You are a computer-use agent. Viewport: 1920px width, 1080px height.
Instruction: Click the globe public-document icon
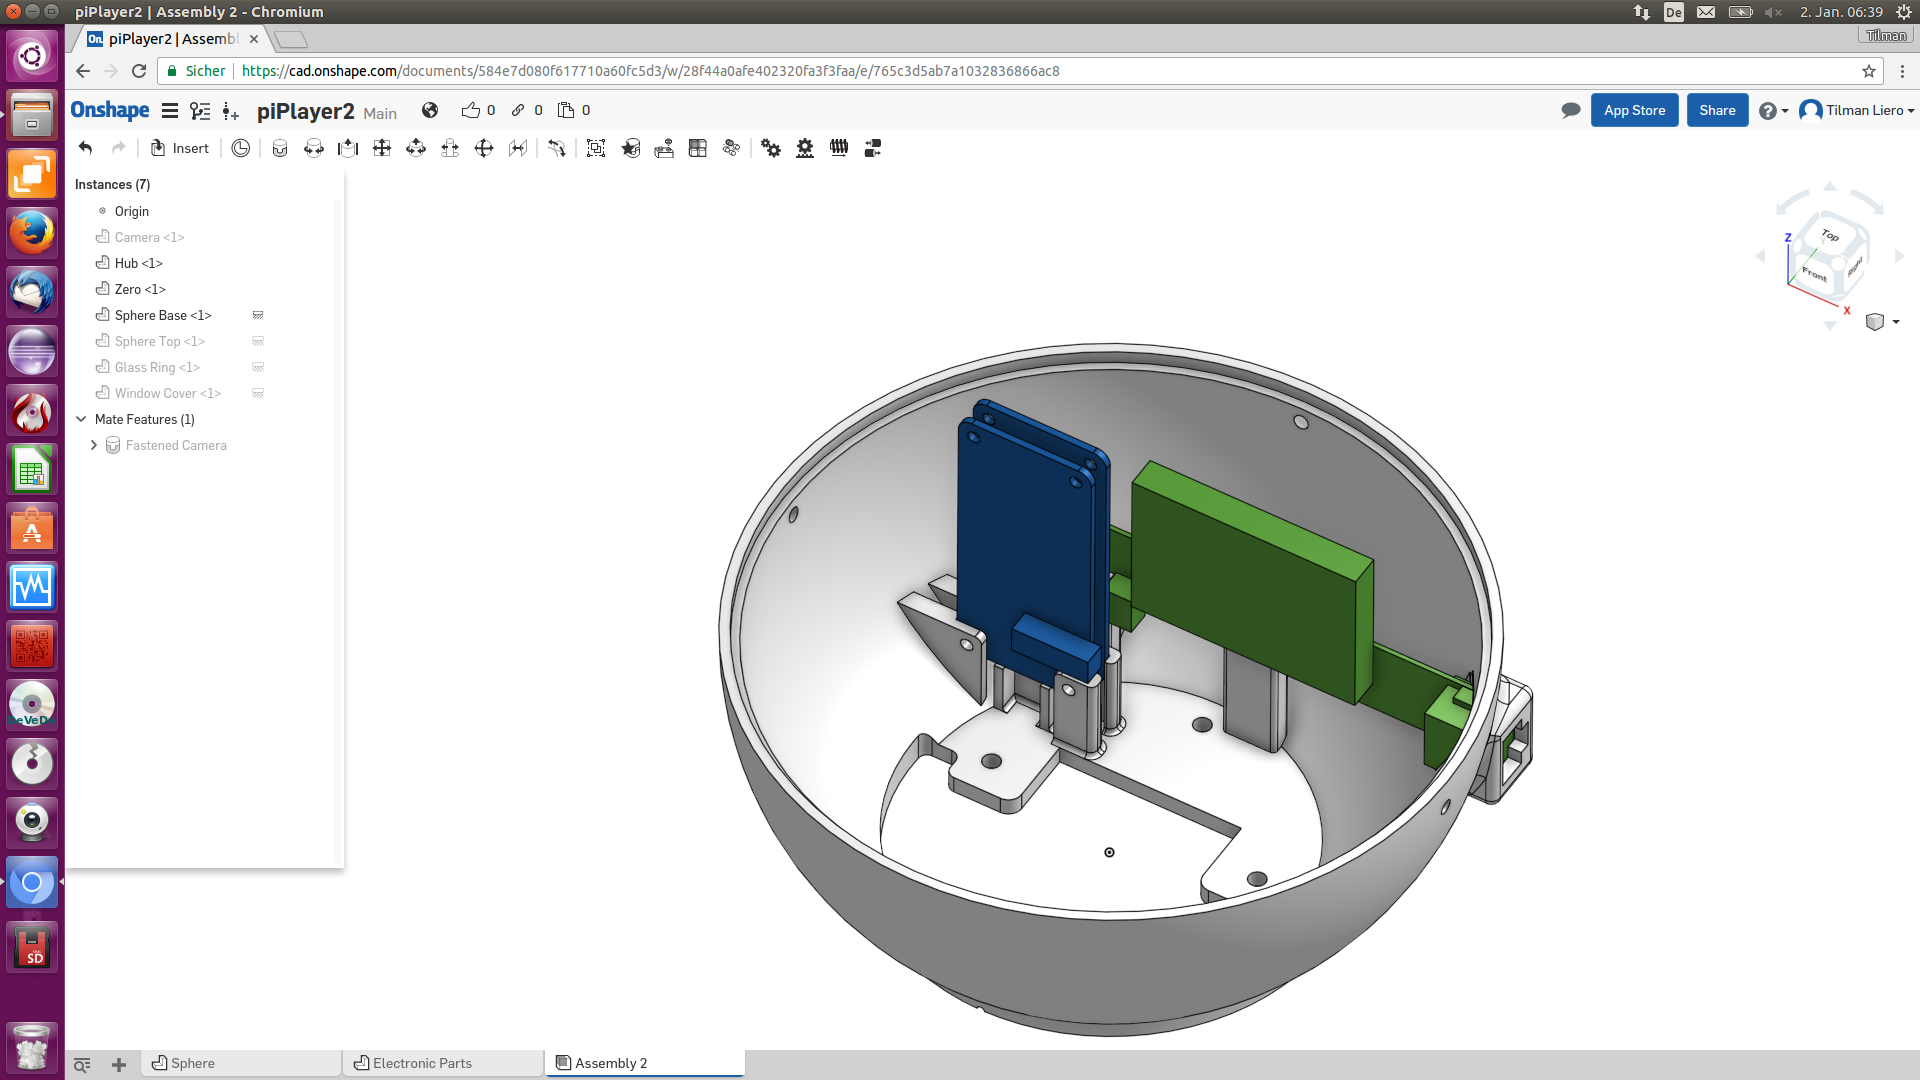point(430,110)
